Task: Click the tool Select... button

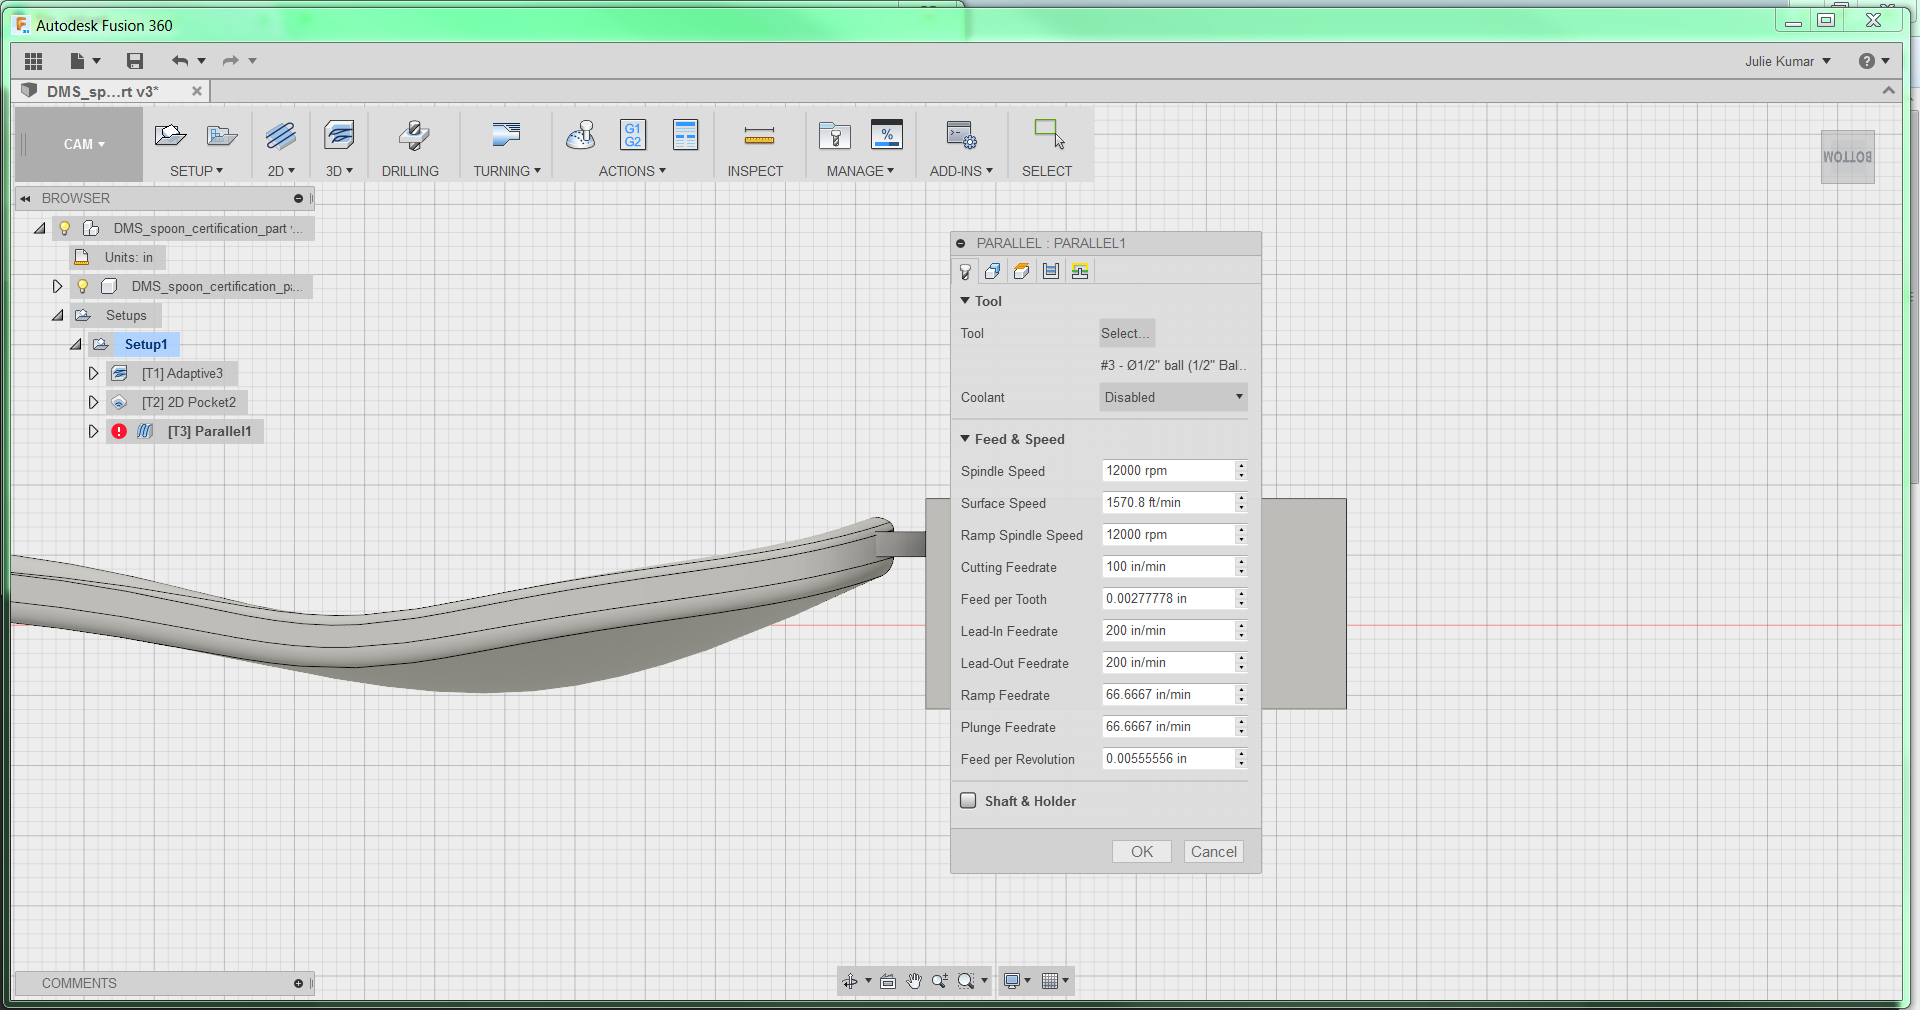Action: (1127, 333)
